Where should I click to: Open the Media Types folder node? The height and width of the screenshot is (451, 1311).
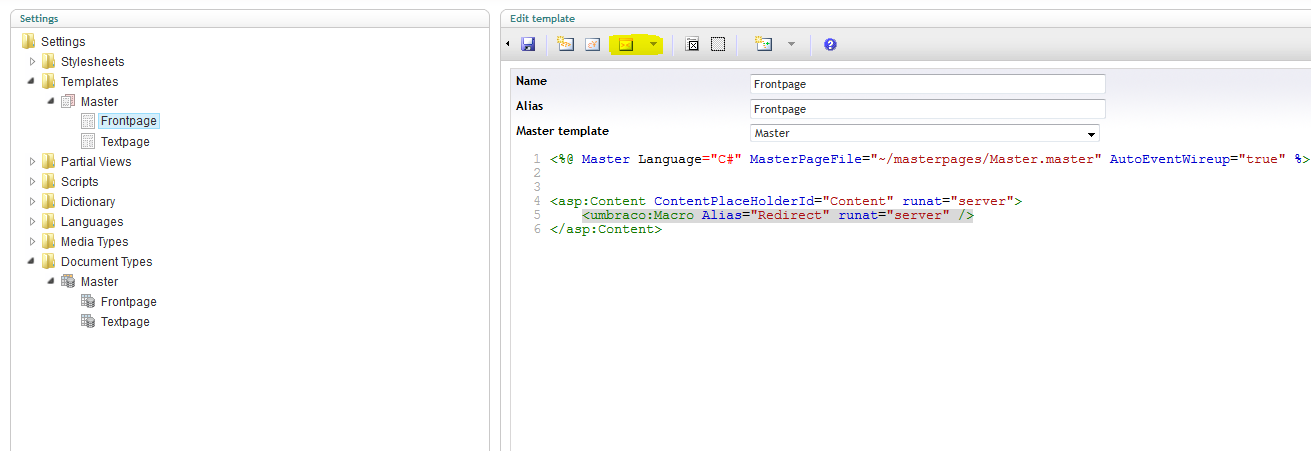[x=94, y=242]
